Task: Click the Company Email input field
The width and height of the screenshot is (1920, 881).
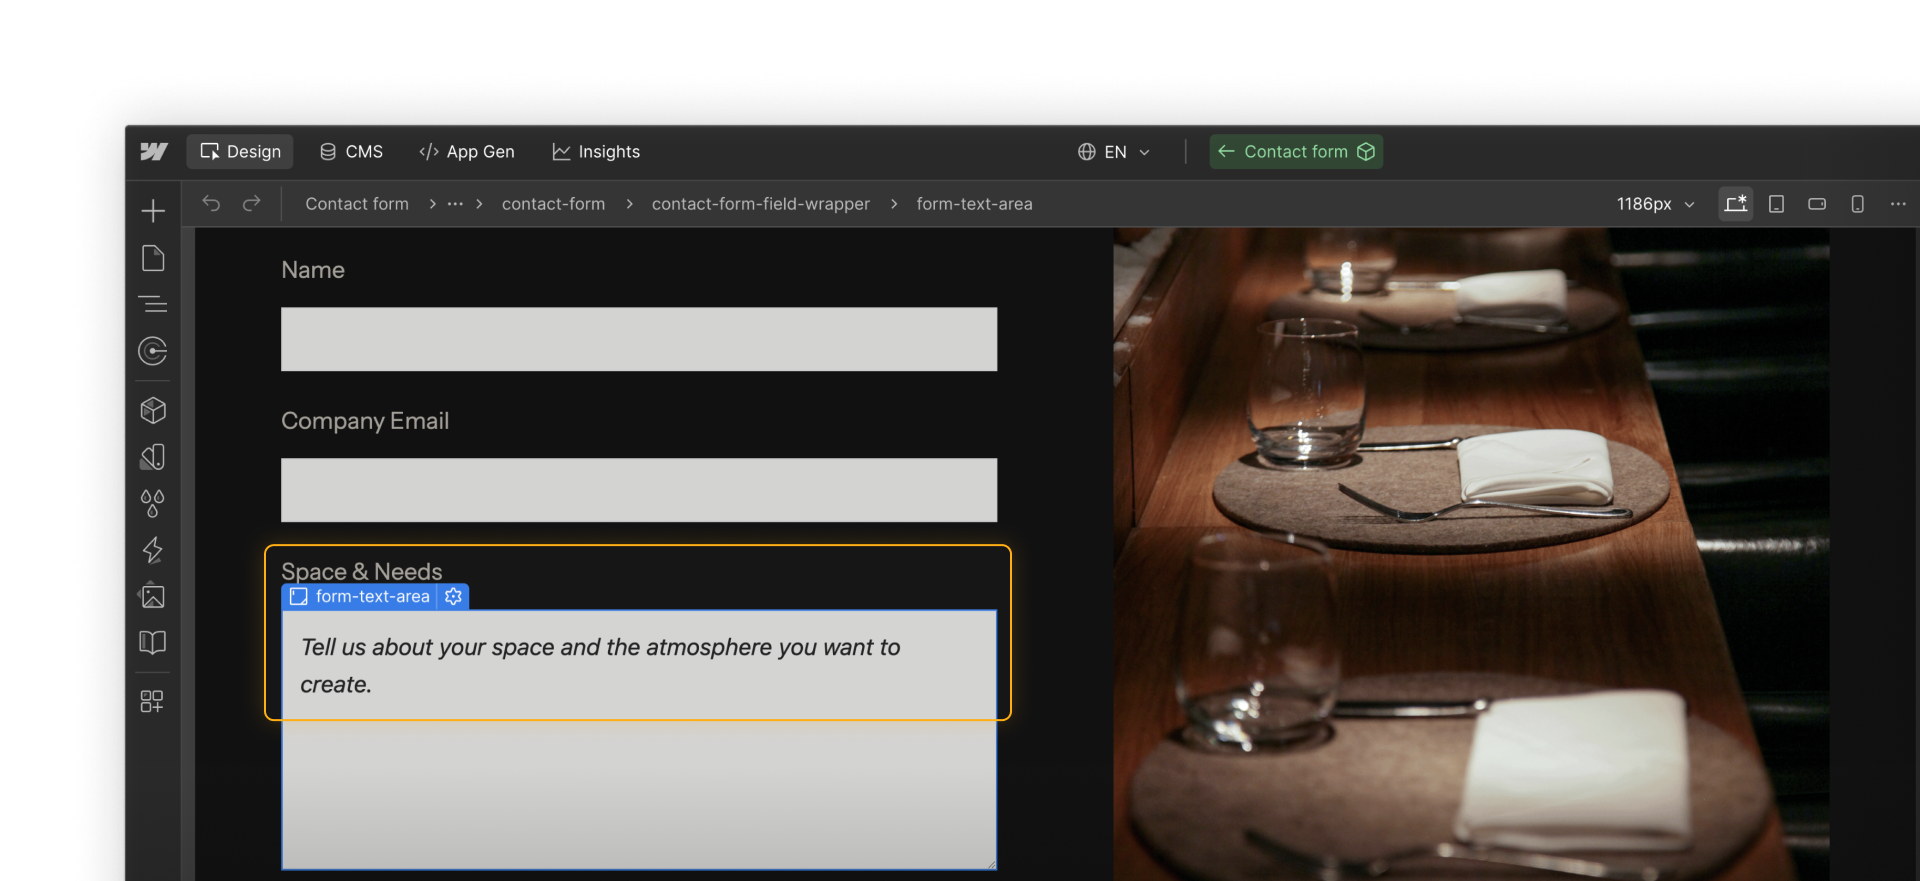Action: [639, 490]
